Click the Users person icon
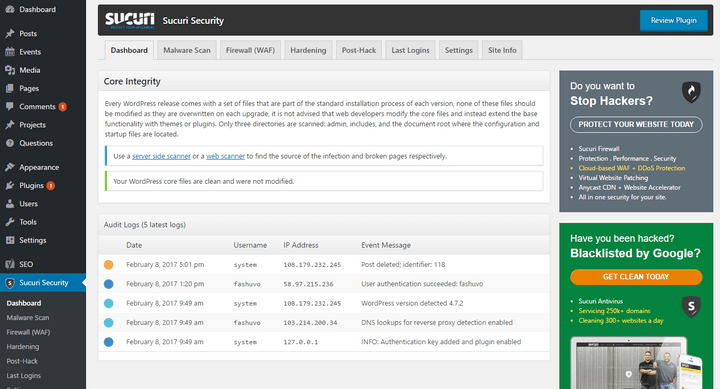The height and width of the screenshot is (389, 720). point(10,203)
